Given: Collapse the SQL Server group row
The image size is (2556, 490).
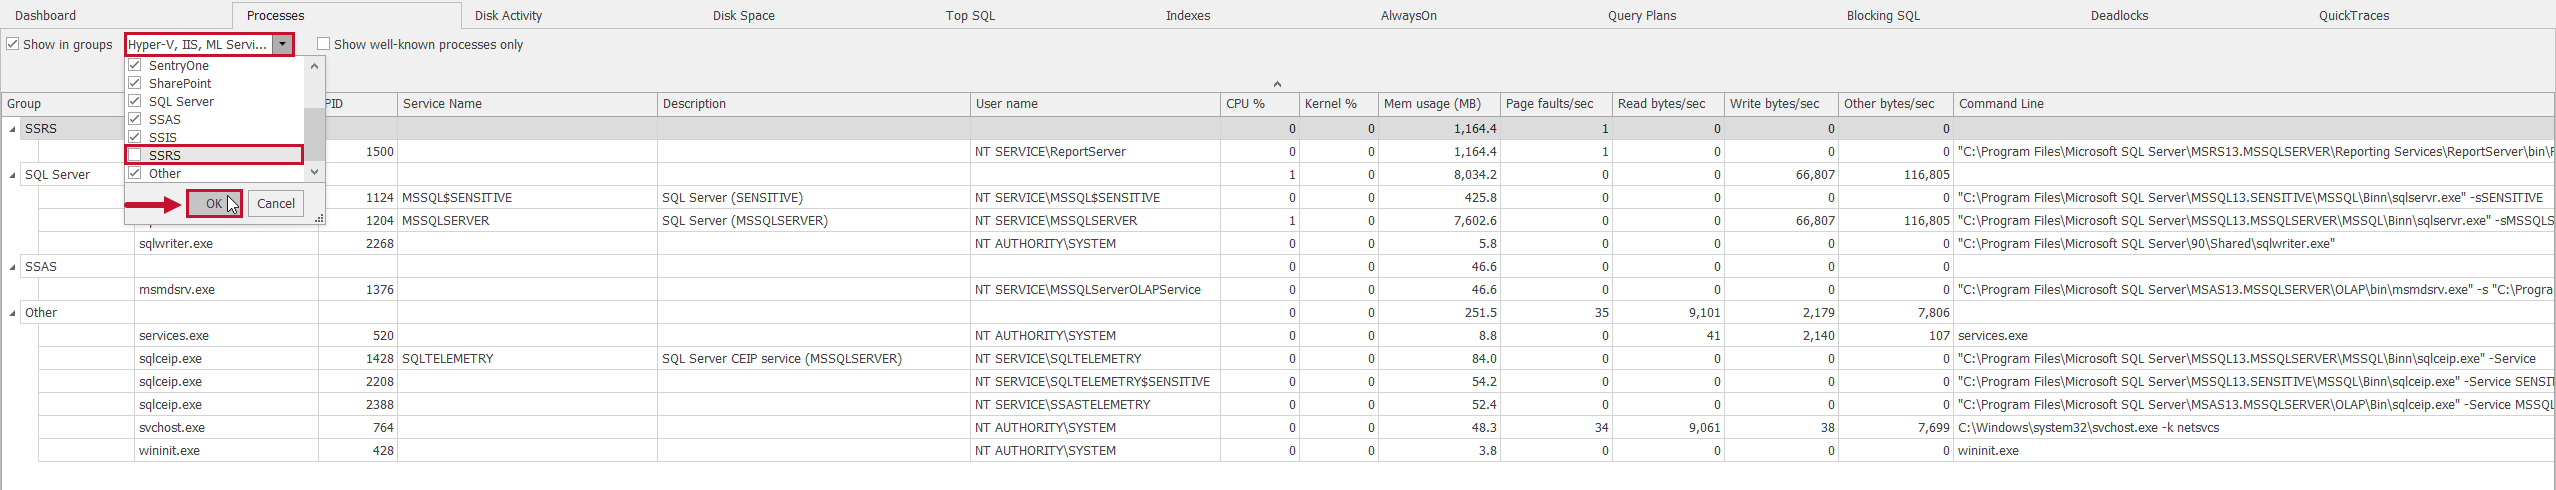Looking at the screenshot, I should tap(13, 175).
